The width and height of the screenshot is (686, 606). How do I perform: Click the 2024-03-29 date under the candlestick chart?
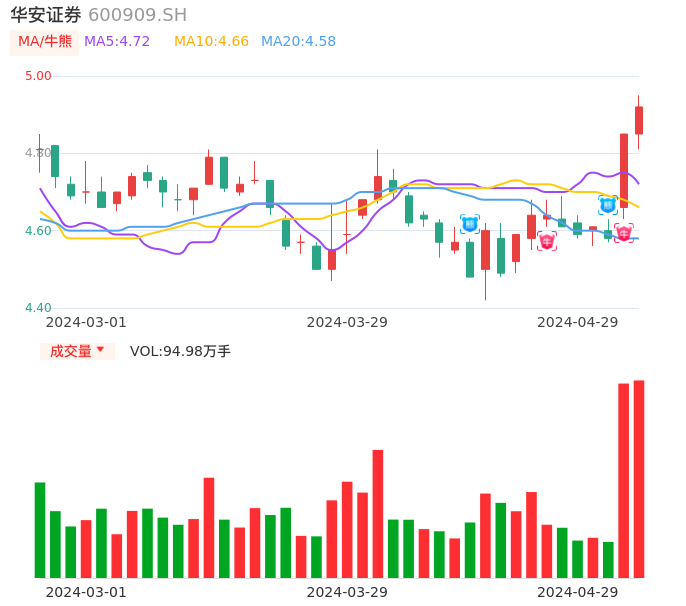tap(347, 322)
